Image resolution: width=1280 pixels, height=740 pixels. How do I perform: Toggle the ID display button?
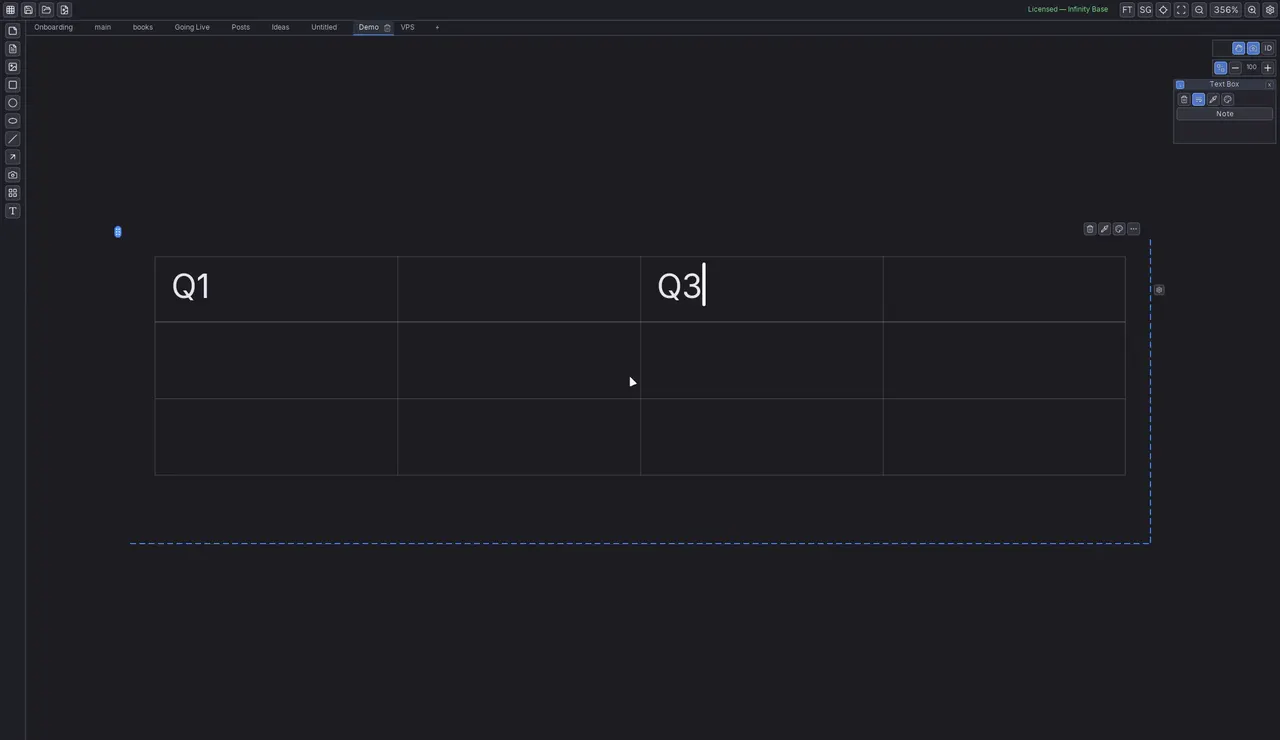tap(1268, 48)
